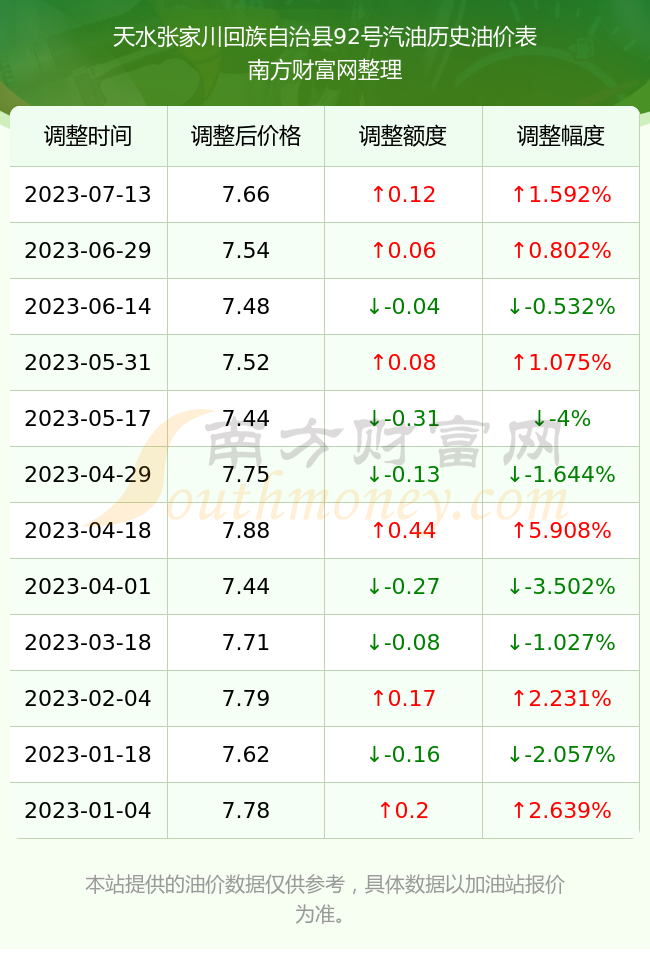Select the 调整额度 column header
This screenshot has width=650, height=980.
coord(403,136)
